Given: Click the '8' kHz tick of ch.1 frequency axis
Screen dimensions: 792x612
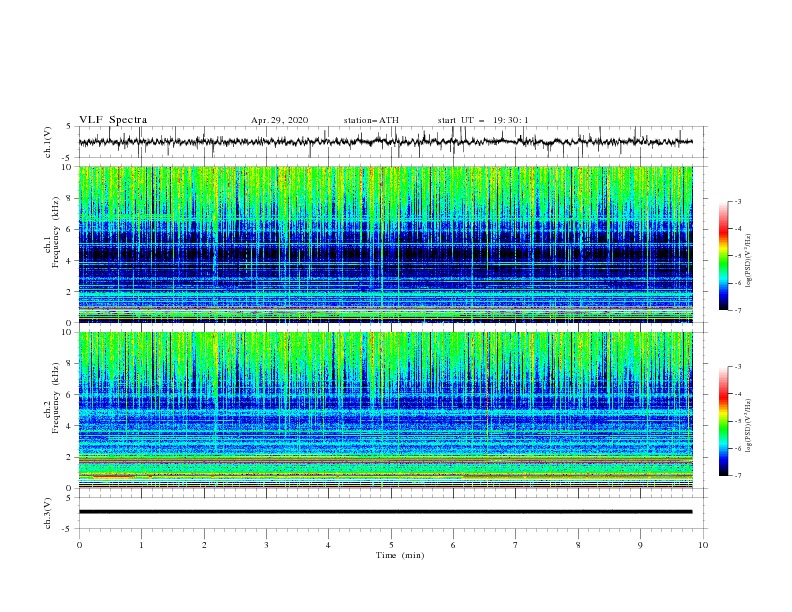Looking at the screenshot, I should point(69,198).
